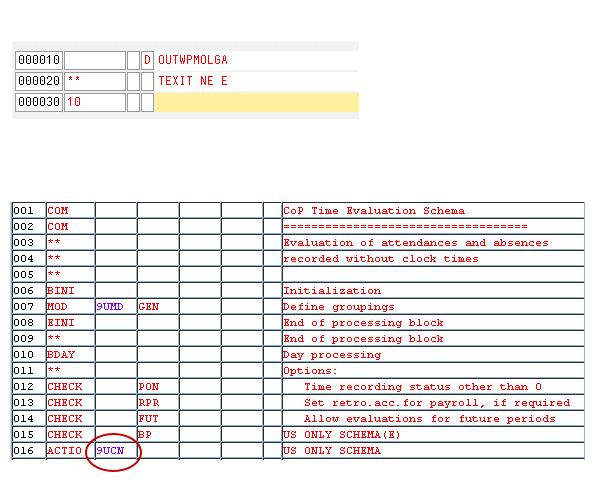Viewport: 600px width, 488px height.
Task: Select the field containing 10 in line 000030
Action: (x=95, y=102)
